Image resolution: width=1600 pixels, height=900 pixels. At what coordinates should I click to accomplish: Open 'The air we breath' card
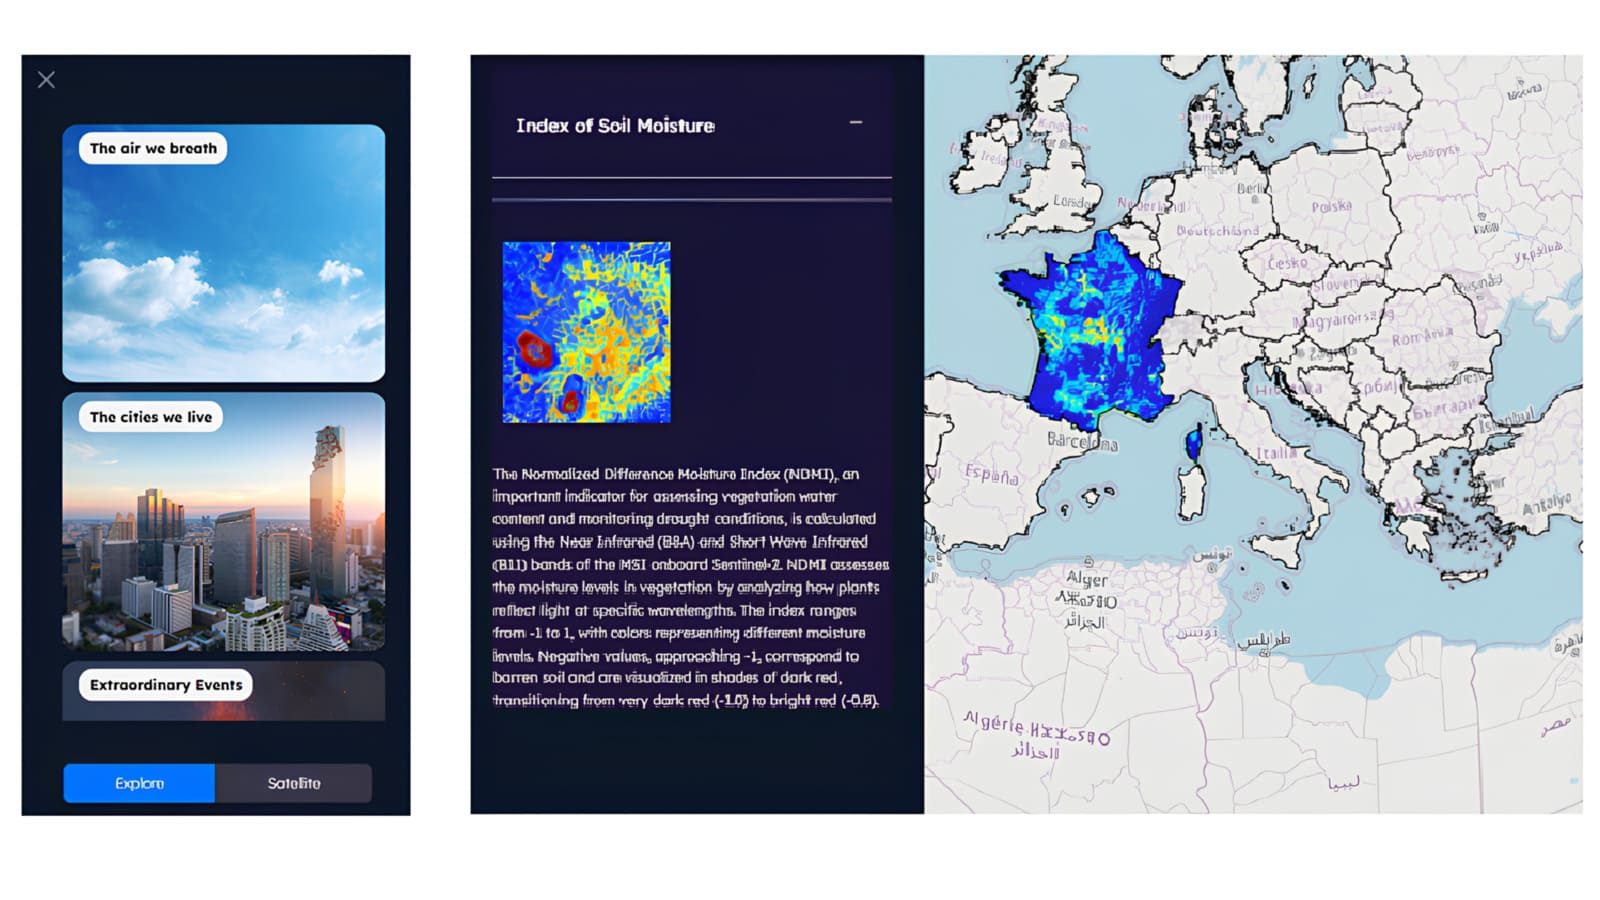tap(223, 253)
